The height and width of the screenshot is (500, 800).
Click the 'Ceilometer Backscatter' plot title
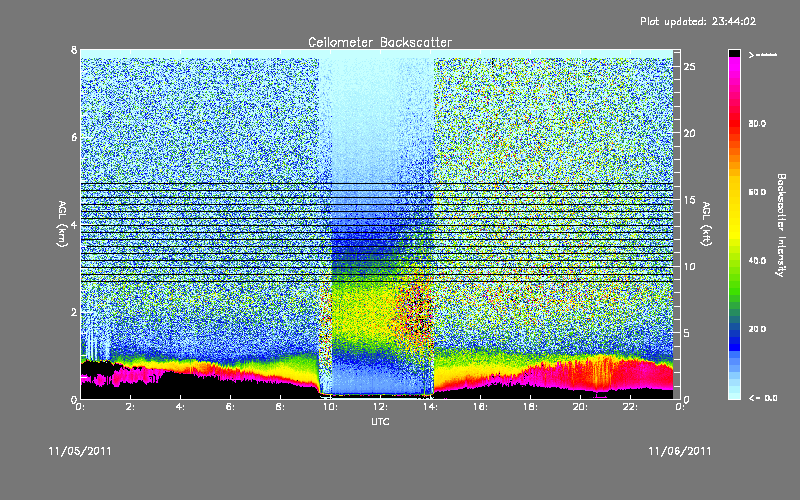coord(380,42)
